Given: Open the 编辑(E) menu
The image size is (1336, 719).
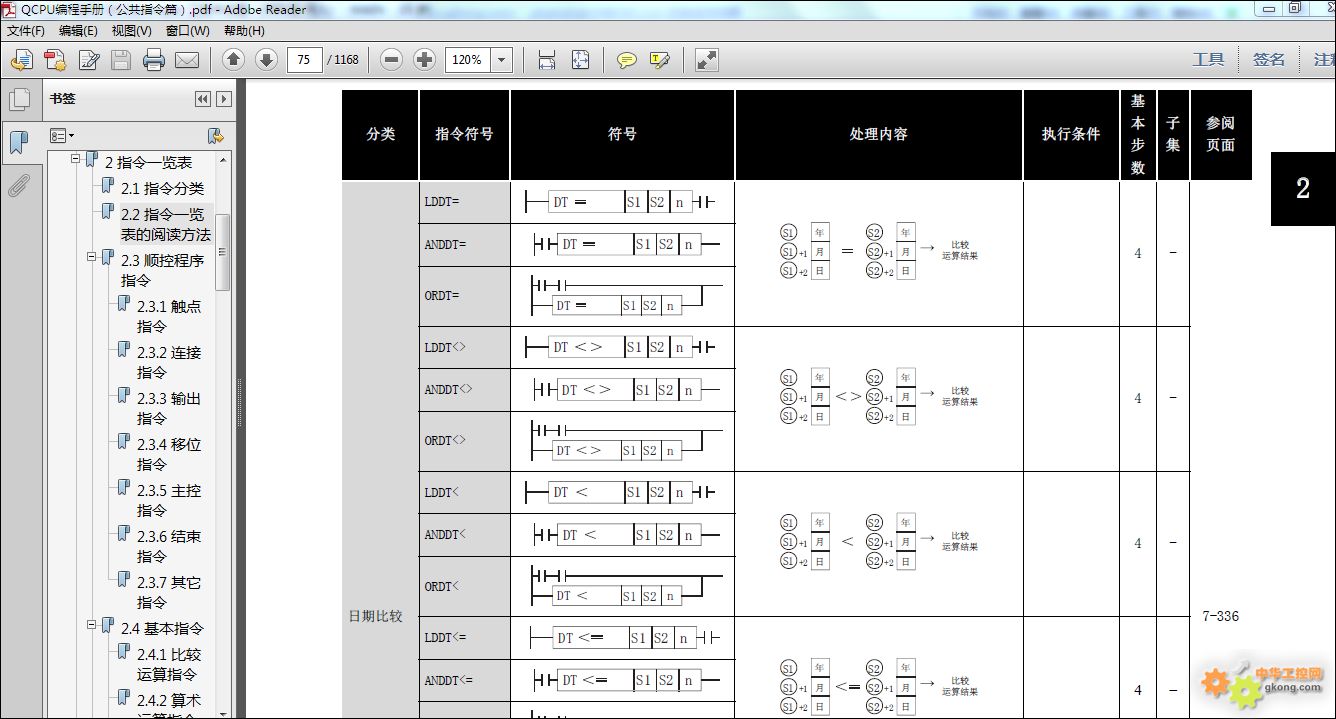Looking at the screenshot, I should point(78,30).
